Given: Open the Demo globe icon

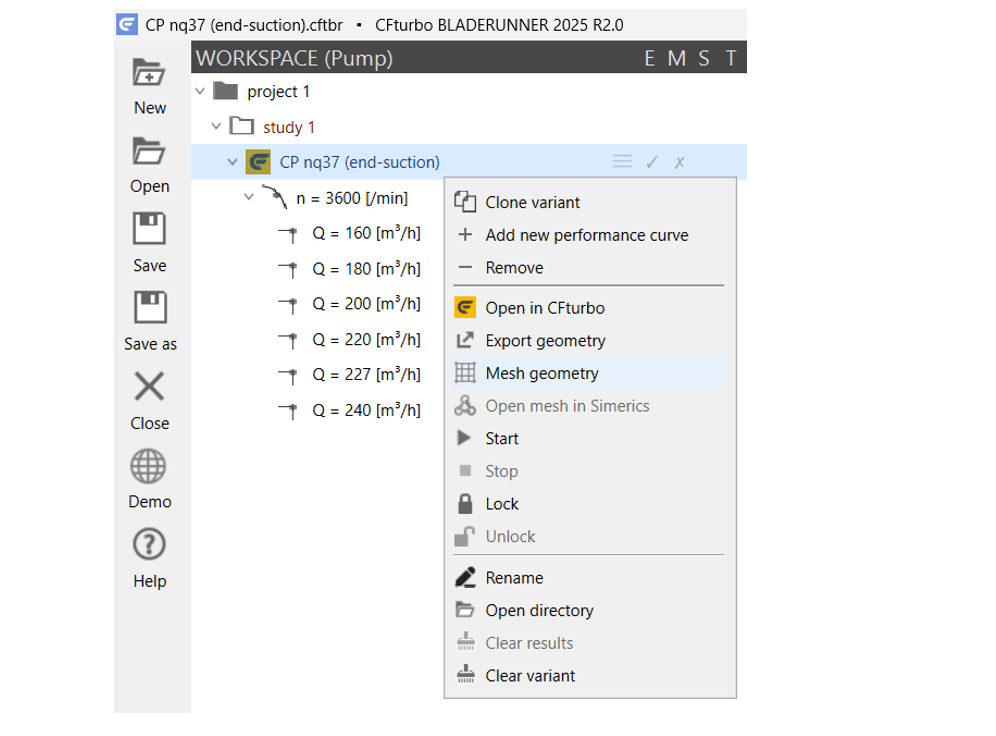Looking at the screenshot, I should [148, 466].
